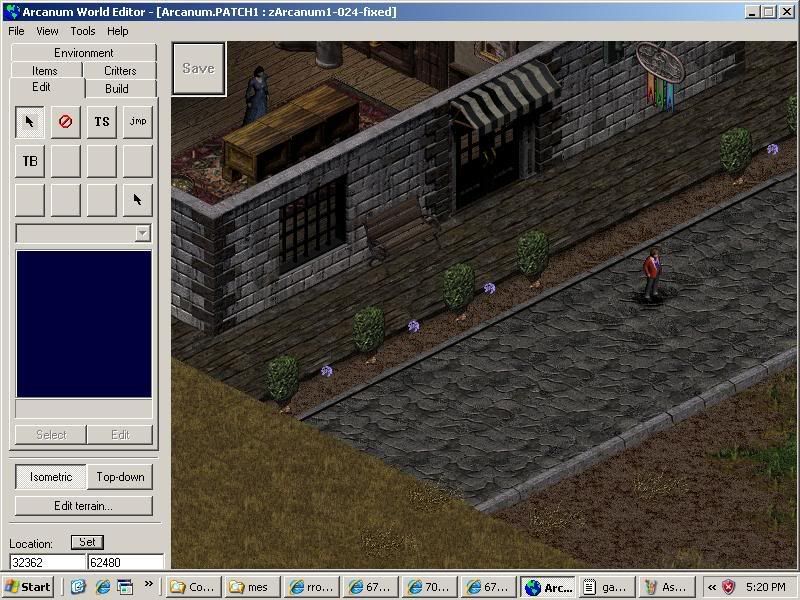The height and width of the screenshot is (600, 800).
Task: Switch to the rro... browser taskbar item
Action: pyautogui.click(x=311, y=587)
